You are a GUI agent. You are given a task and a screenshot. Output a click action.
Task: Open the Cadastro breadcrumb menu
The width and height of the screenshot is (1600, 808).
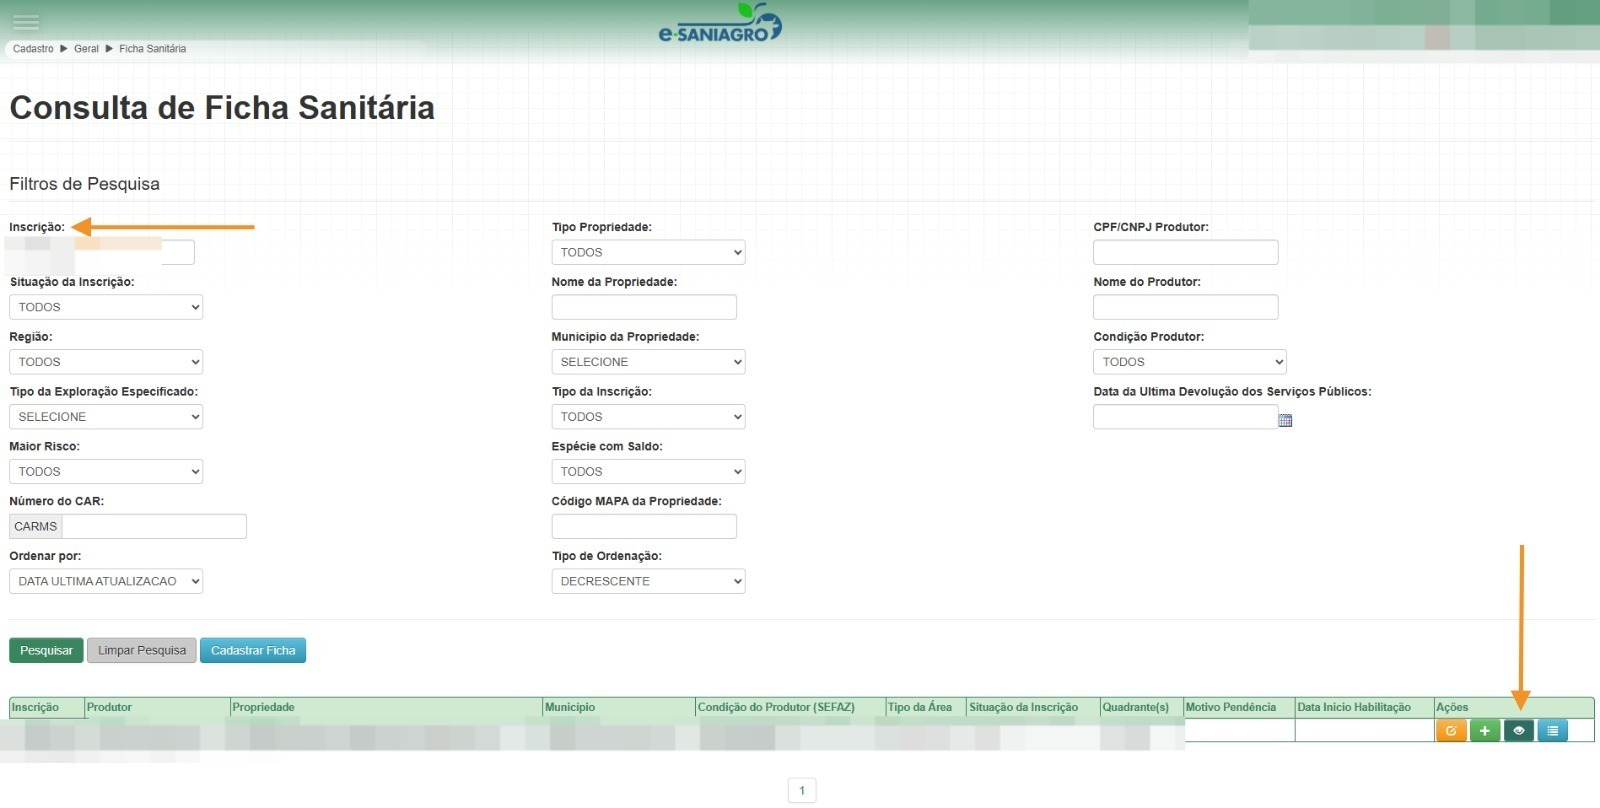tap(33, 48)
